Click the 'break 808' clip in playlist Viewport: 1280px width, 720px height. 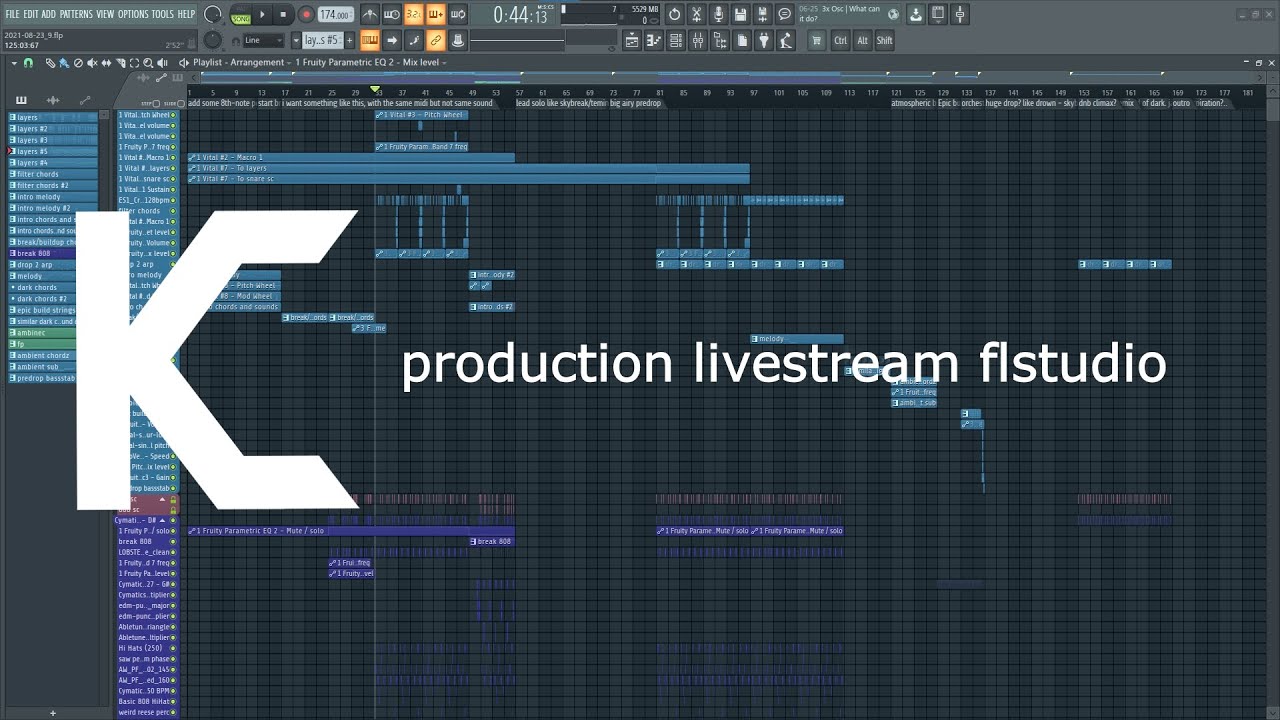(492, 542)
